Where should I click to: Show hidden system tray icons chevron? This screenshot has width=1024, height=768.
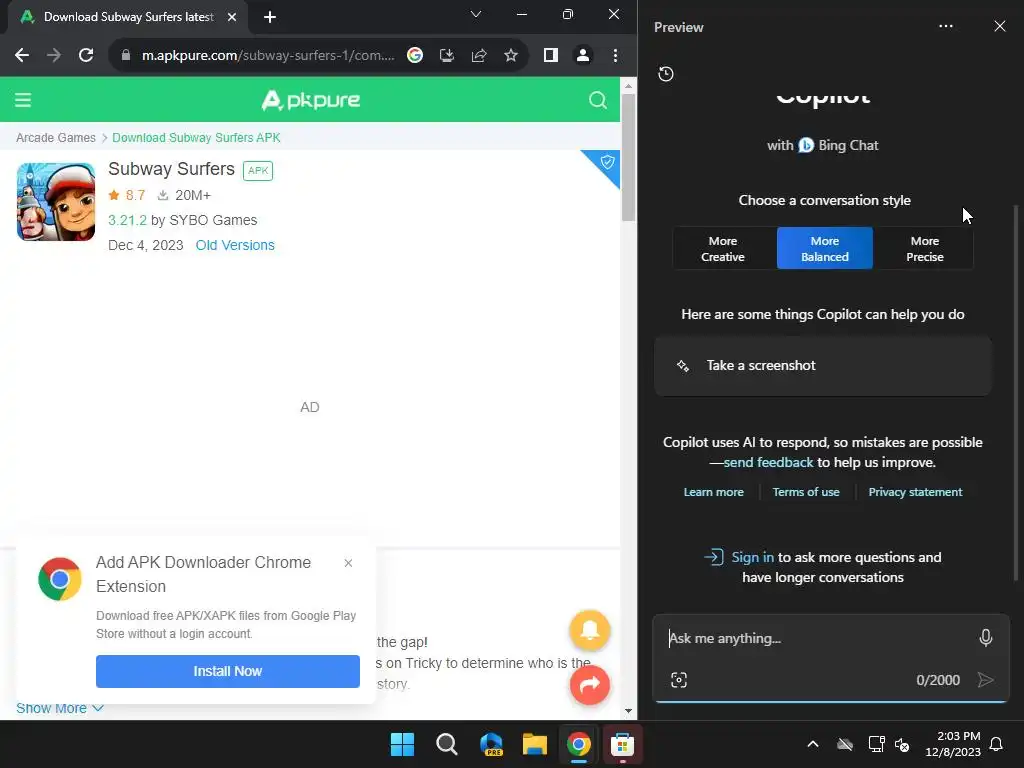click(813, 744)
